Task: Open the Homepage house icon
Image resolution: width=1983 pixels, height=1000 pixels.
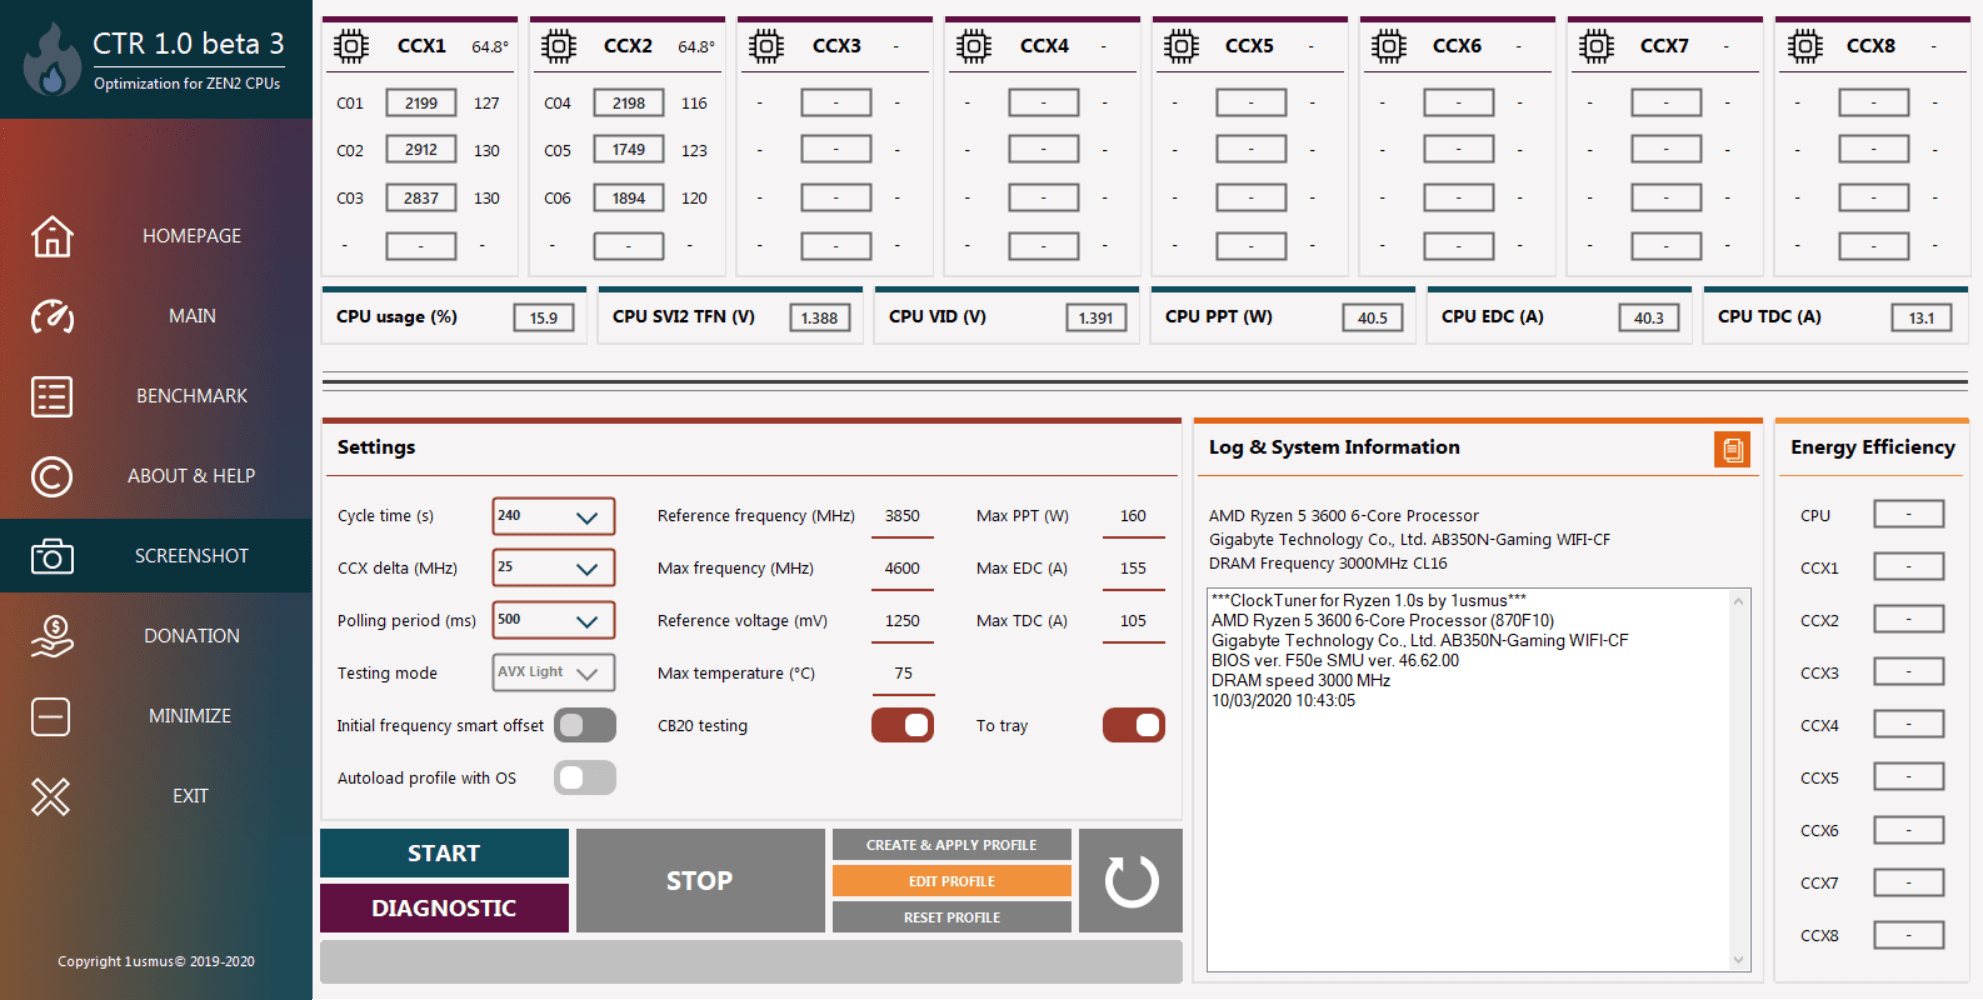Action: click(x=52, y=236)
